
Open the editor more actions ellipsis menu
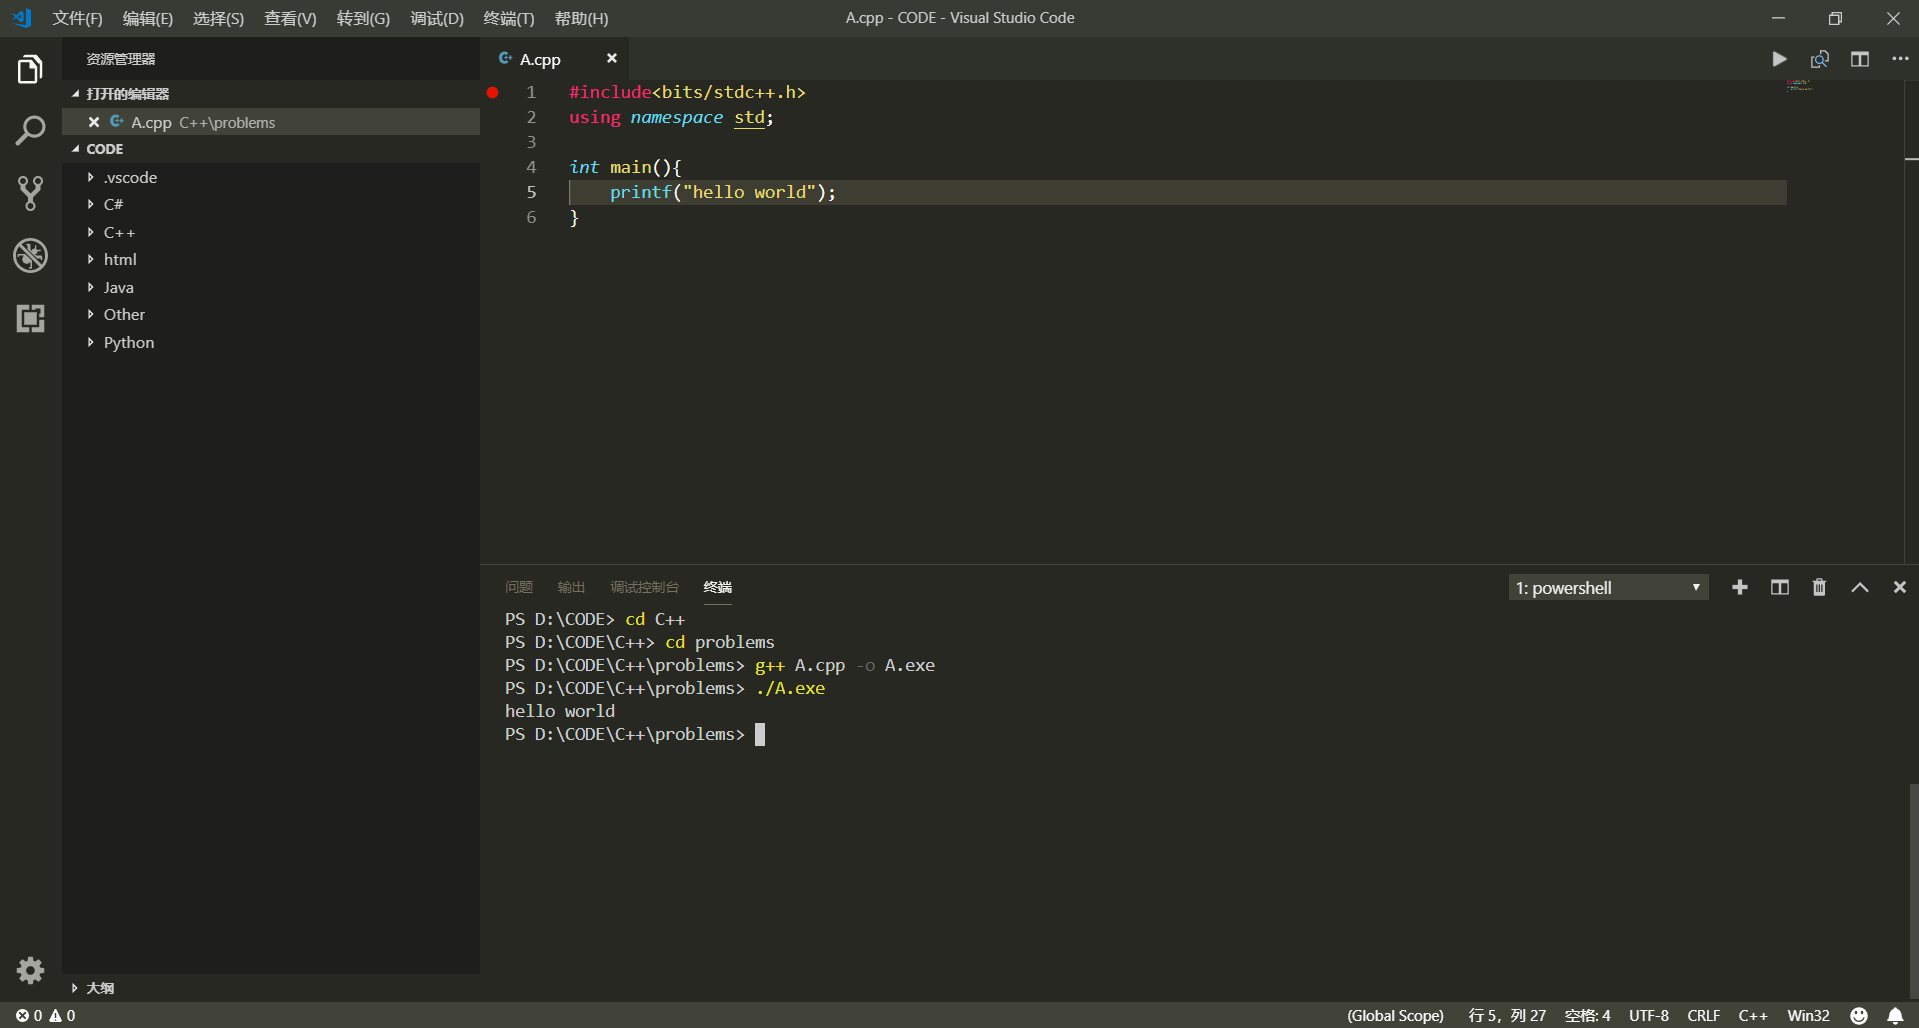[1900, 59]
